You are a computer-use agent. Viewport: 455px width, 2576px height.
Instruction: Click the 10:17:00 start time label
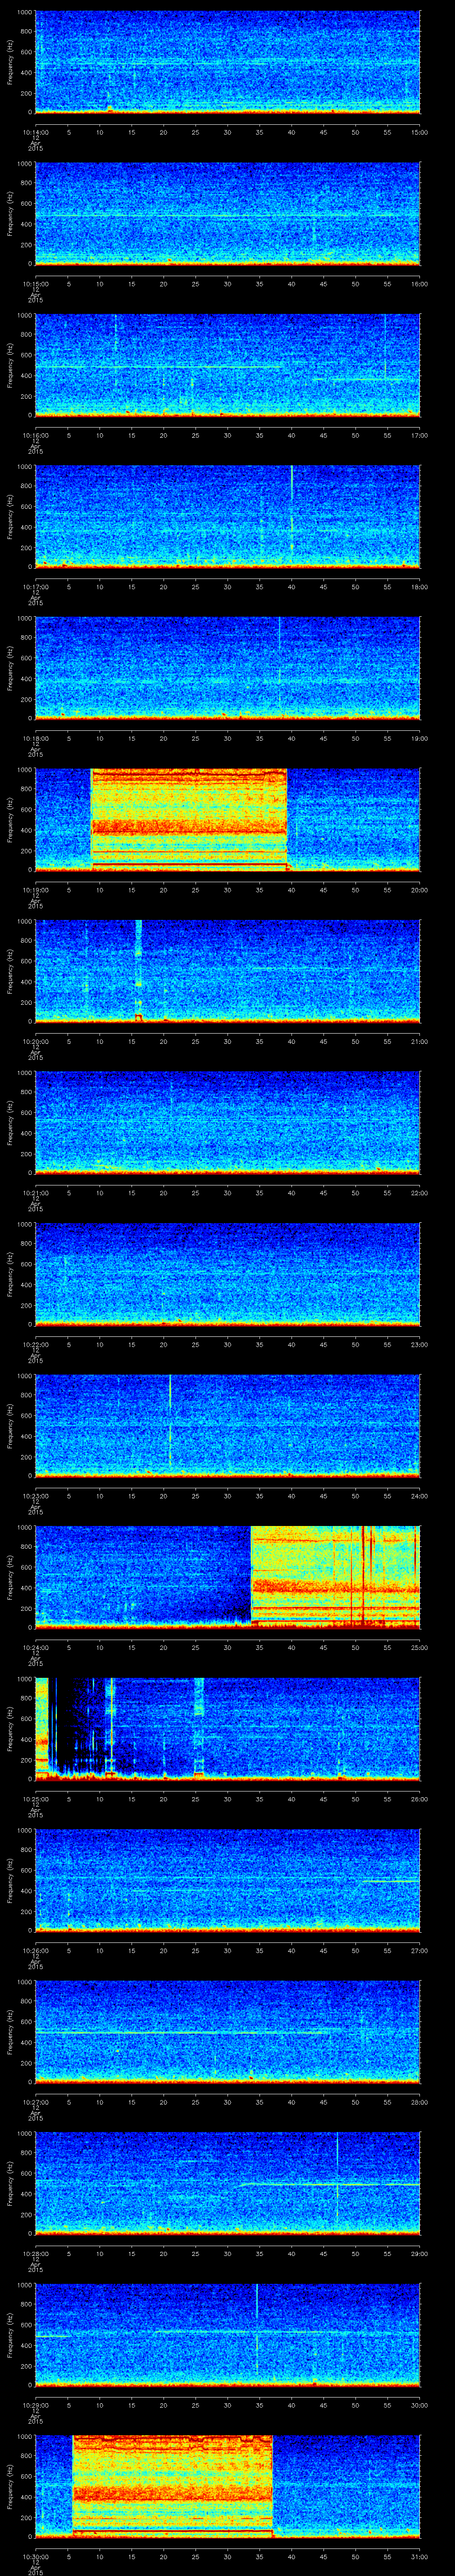point(35,586)
